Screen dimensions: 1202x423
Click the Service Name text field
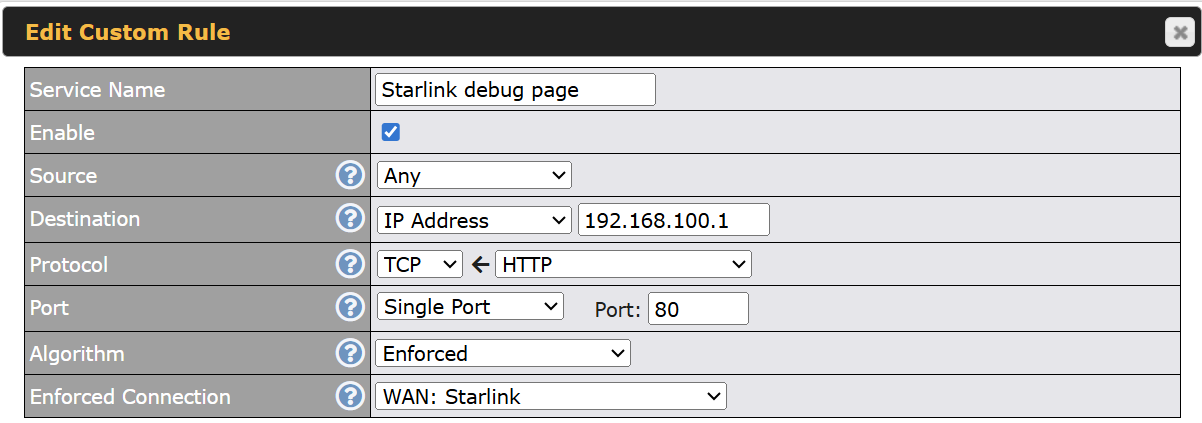(516, 89)
